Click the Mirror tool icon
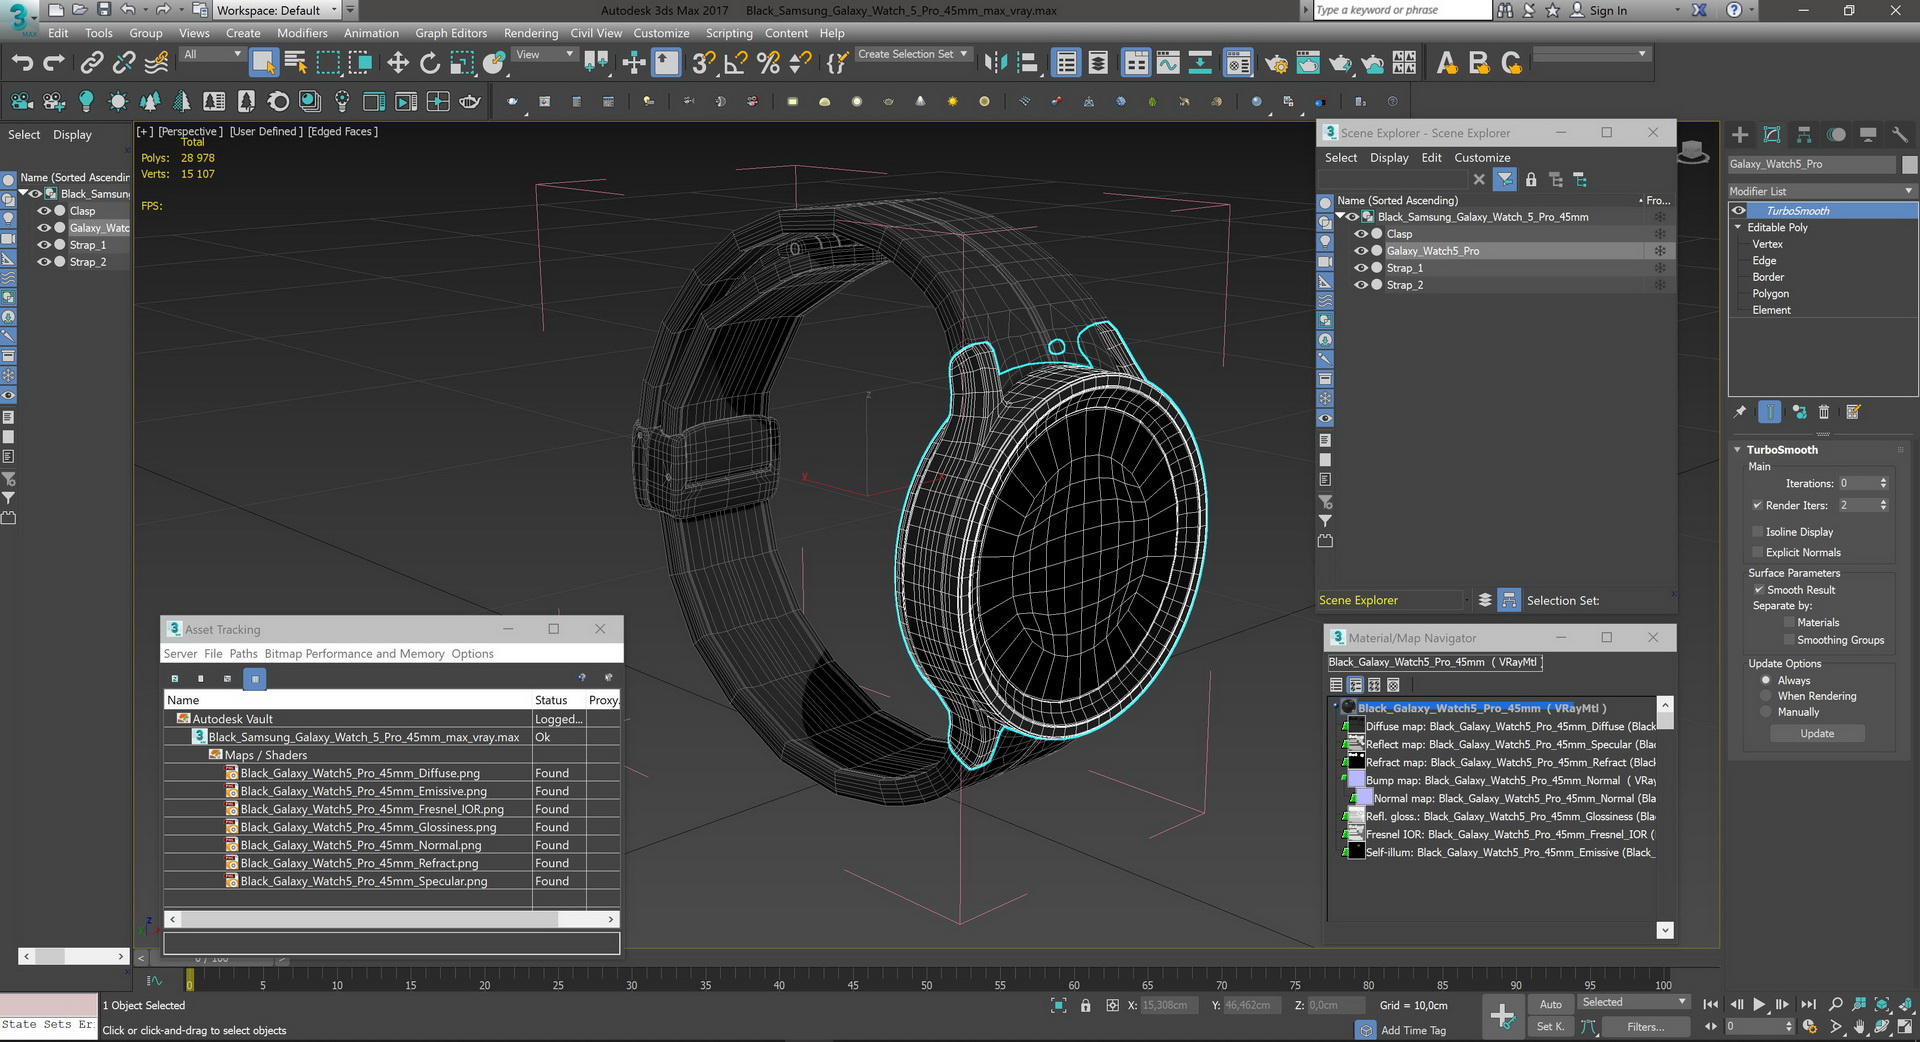Screen dimensions: 1920x1042 (x=995, y=63)
